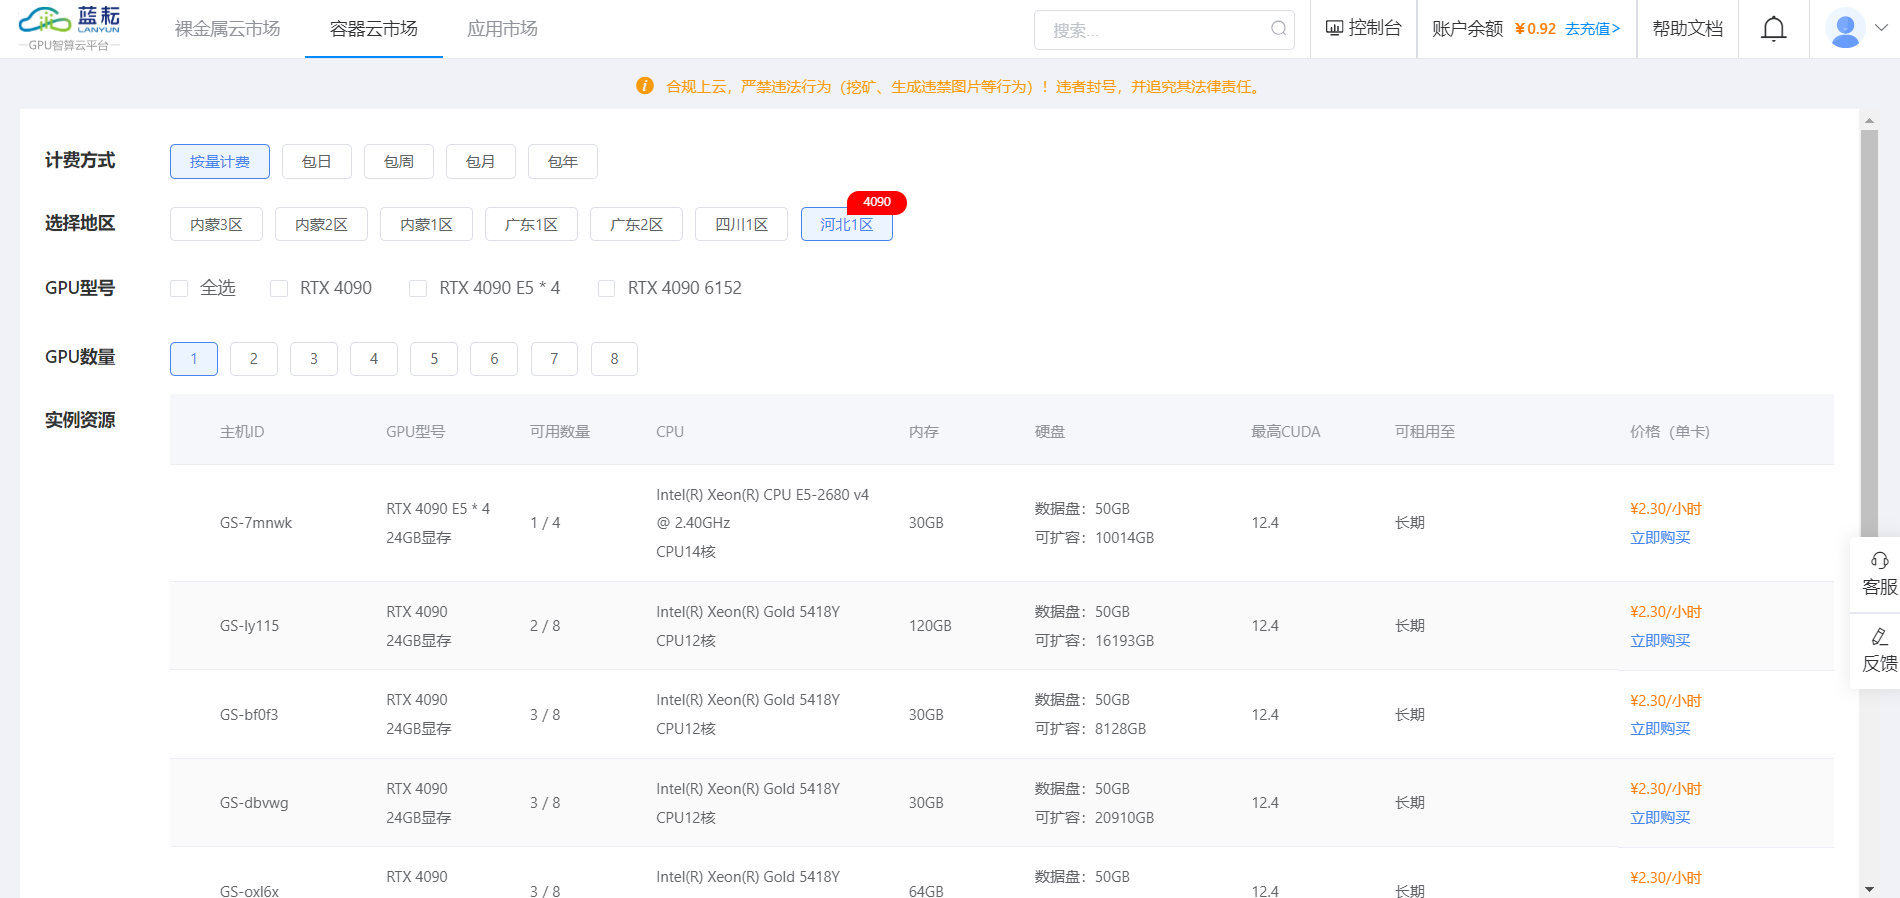Switch to 裸金属云市场 tab
Screen dimensions: 1900x898
(228, 29)
